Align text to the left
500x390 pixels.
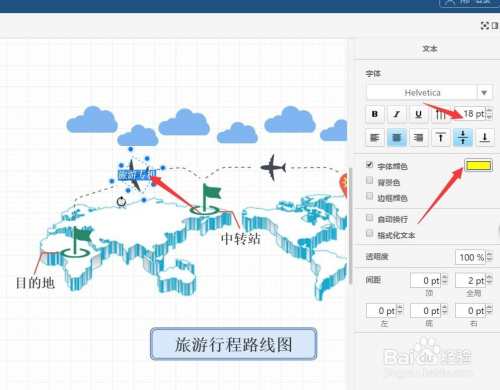pyautogui.click(x=375, y=137)
